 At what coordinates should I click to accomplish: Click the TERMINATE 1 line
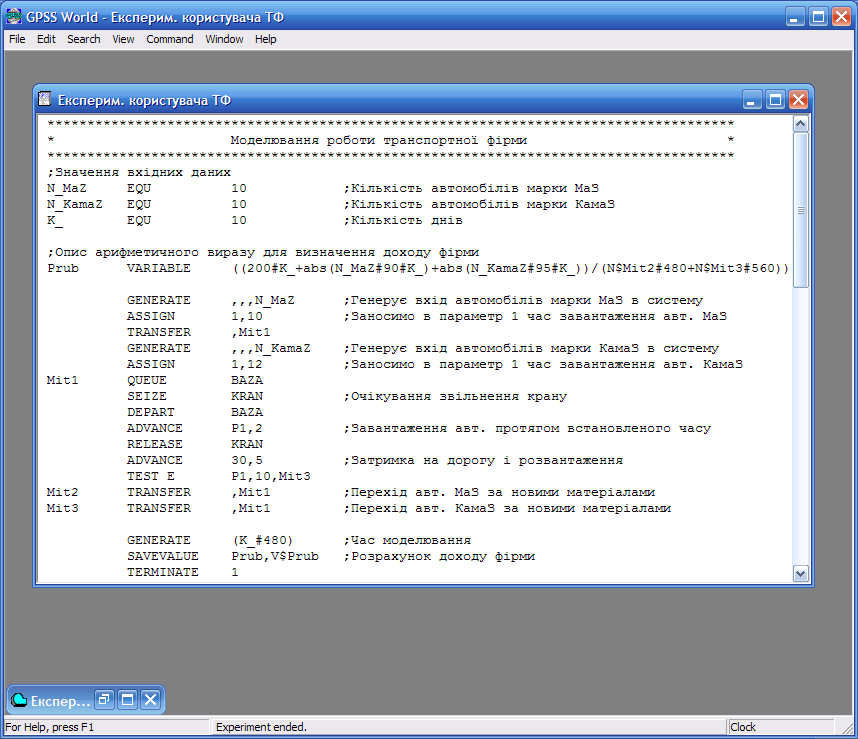tap(183, 572)
